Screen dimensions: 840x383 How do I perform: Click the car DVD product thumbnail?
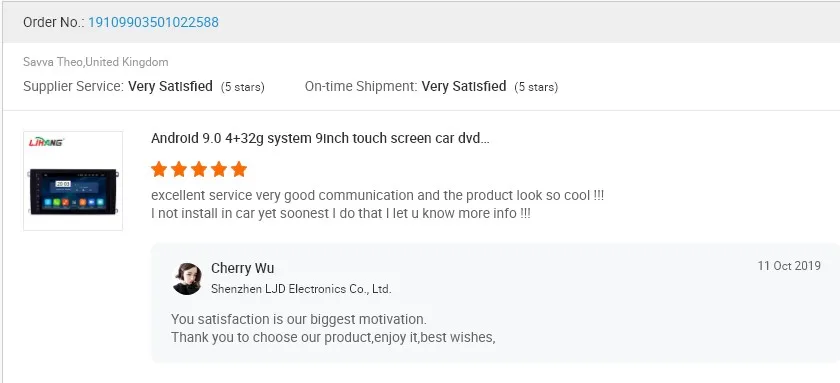tap(73, 181)
